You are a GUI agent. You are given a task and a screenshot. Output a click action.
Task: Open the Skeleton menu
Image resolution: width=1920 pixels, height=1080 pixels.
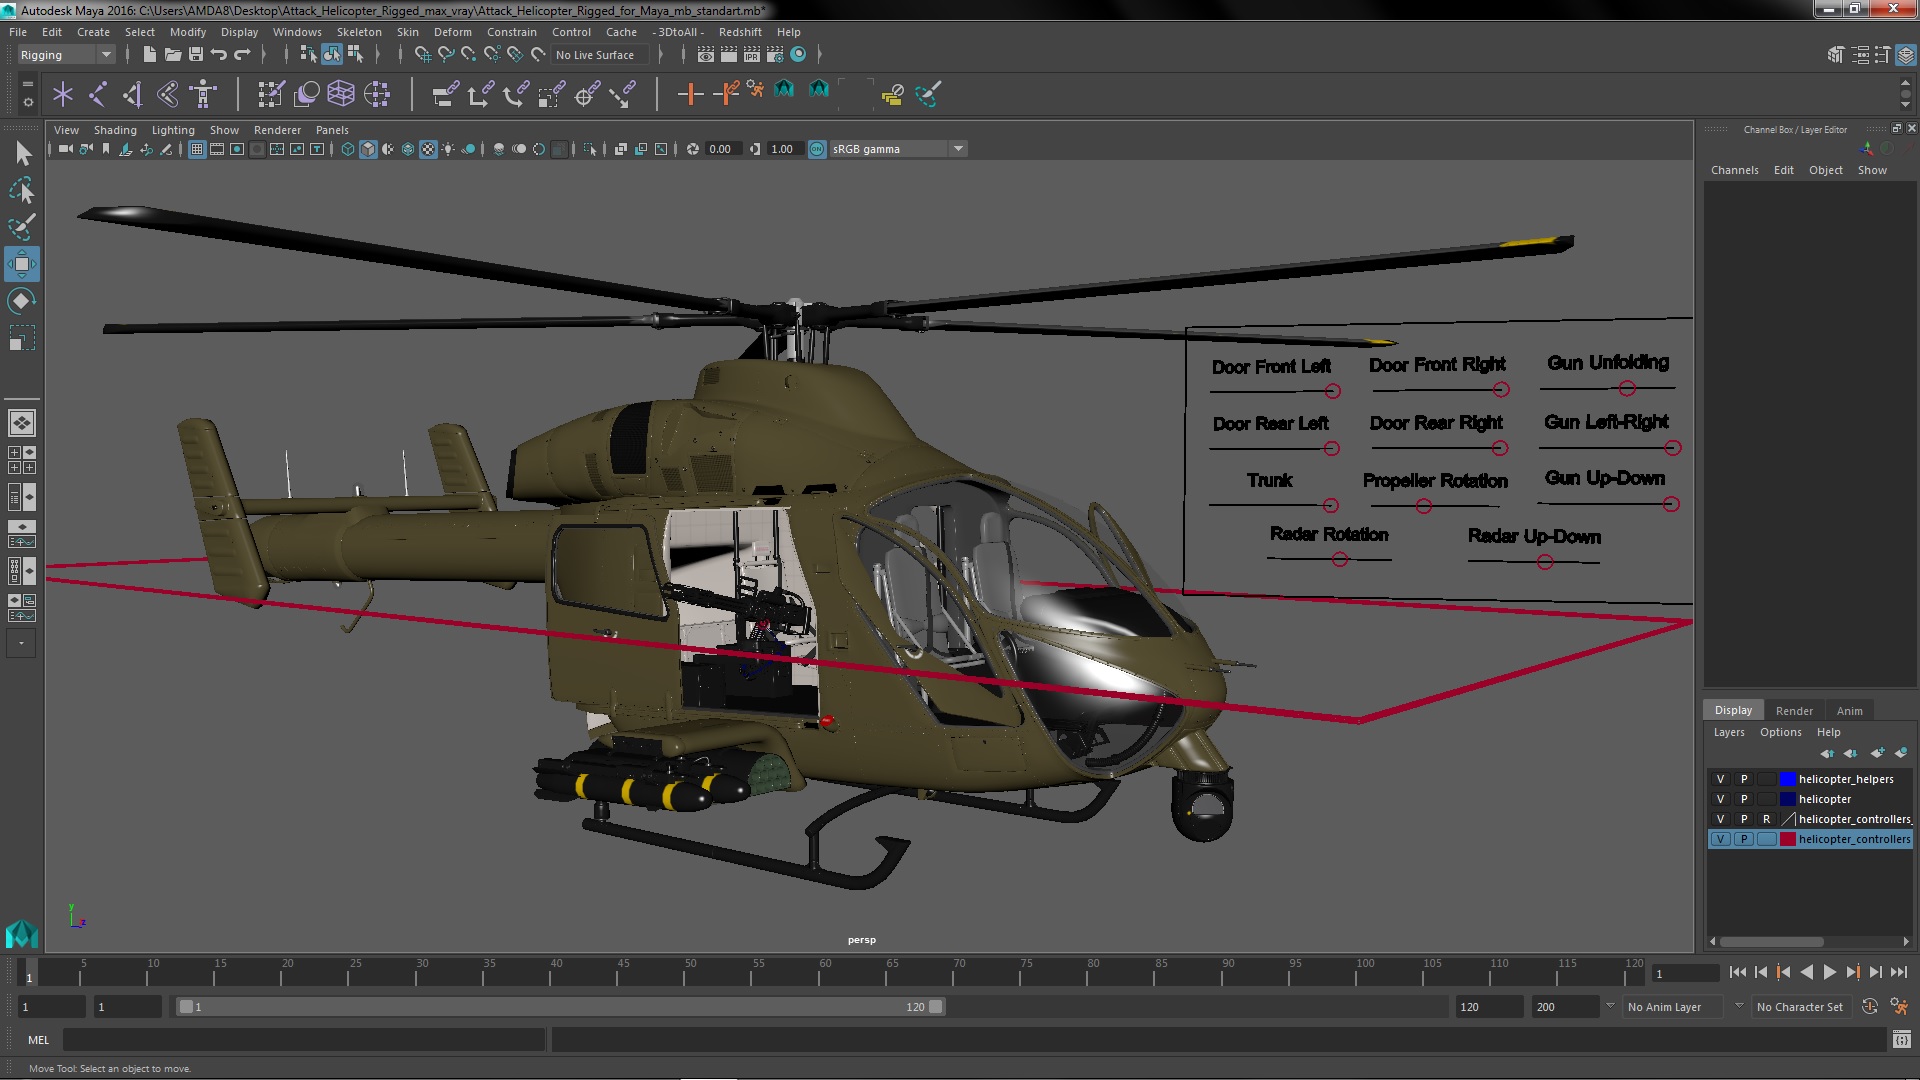point(359,32)
